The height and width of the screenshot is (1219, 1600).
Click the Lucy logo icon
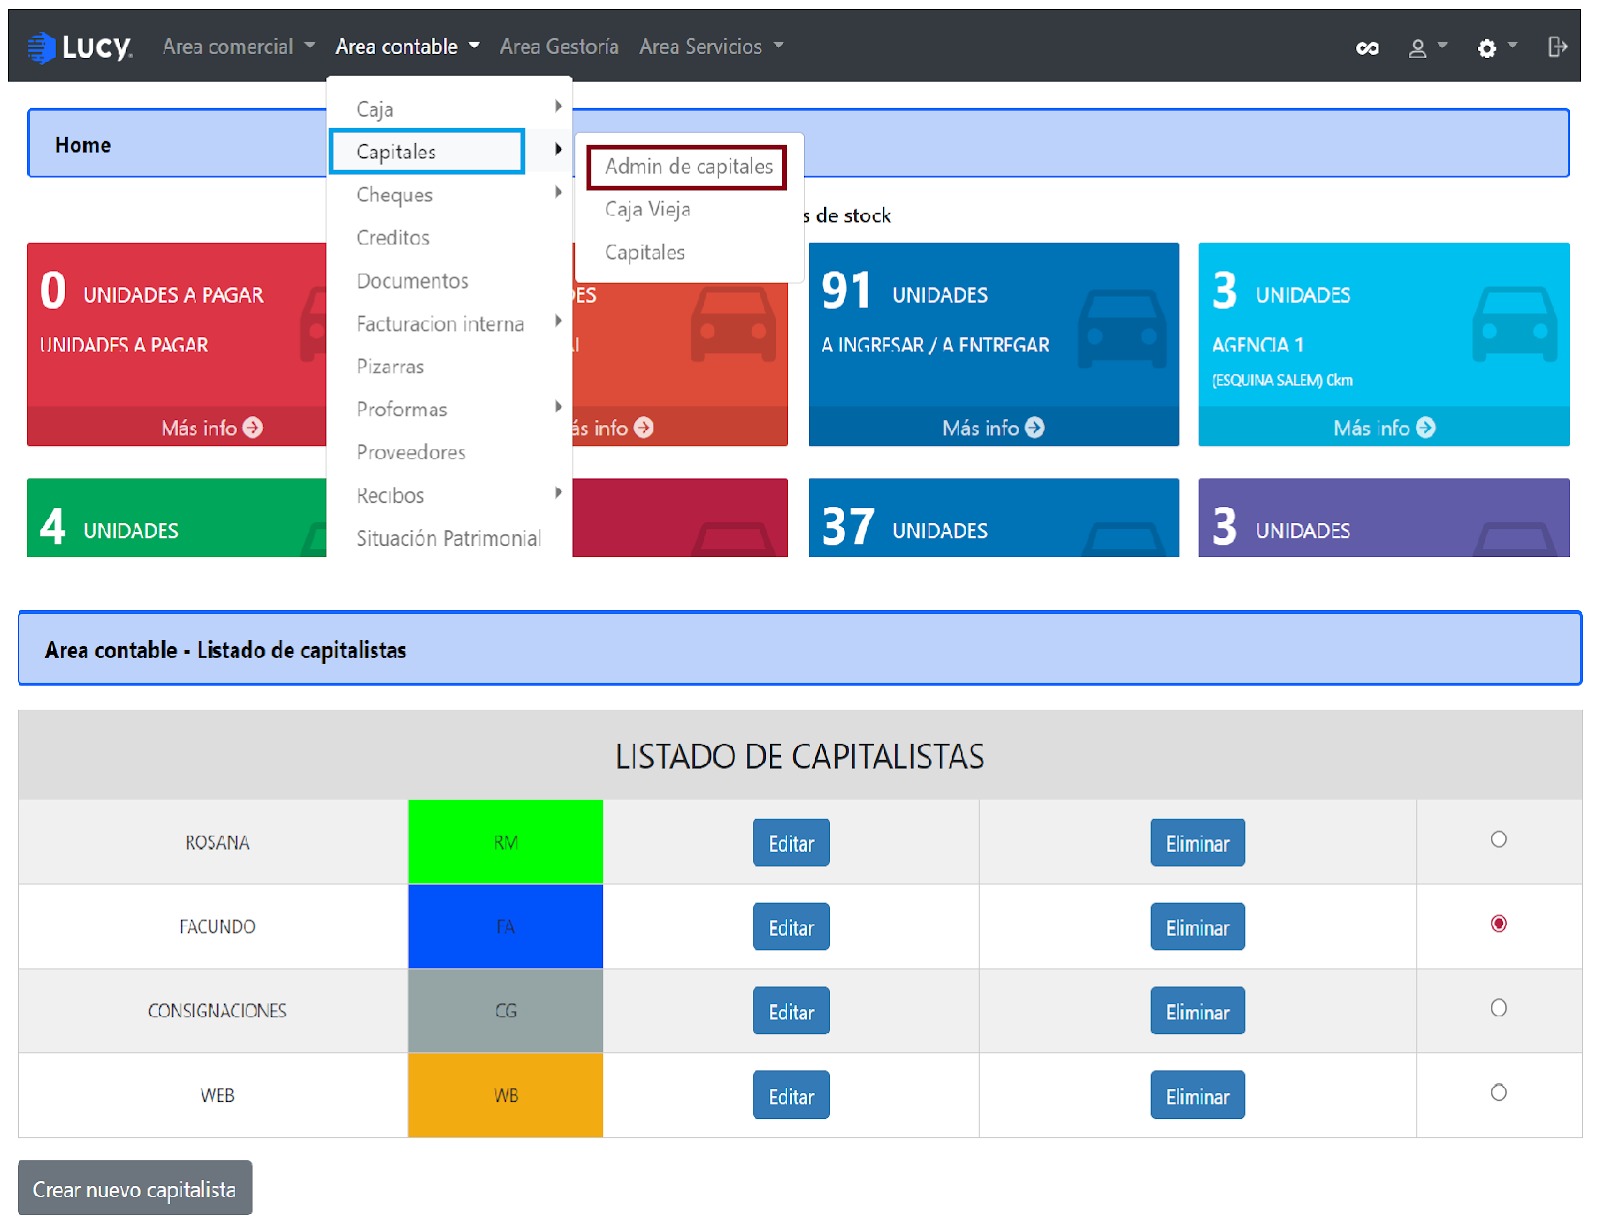(x=41, y=47)
